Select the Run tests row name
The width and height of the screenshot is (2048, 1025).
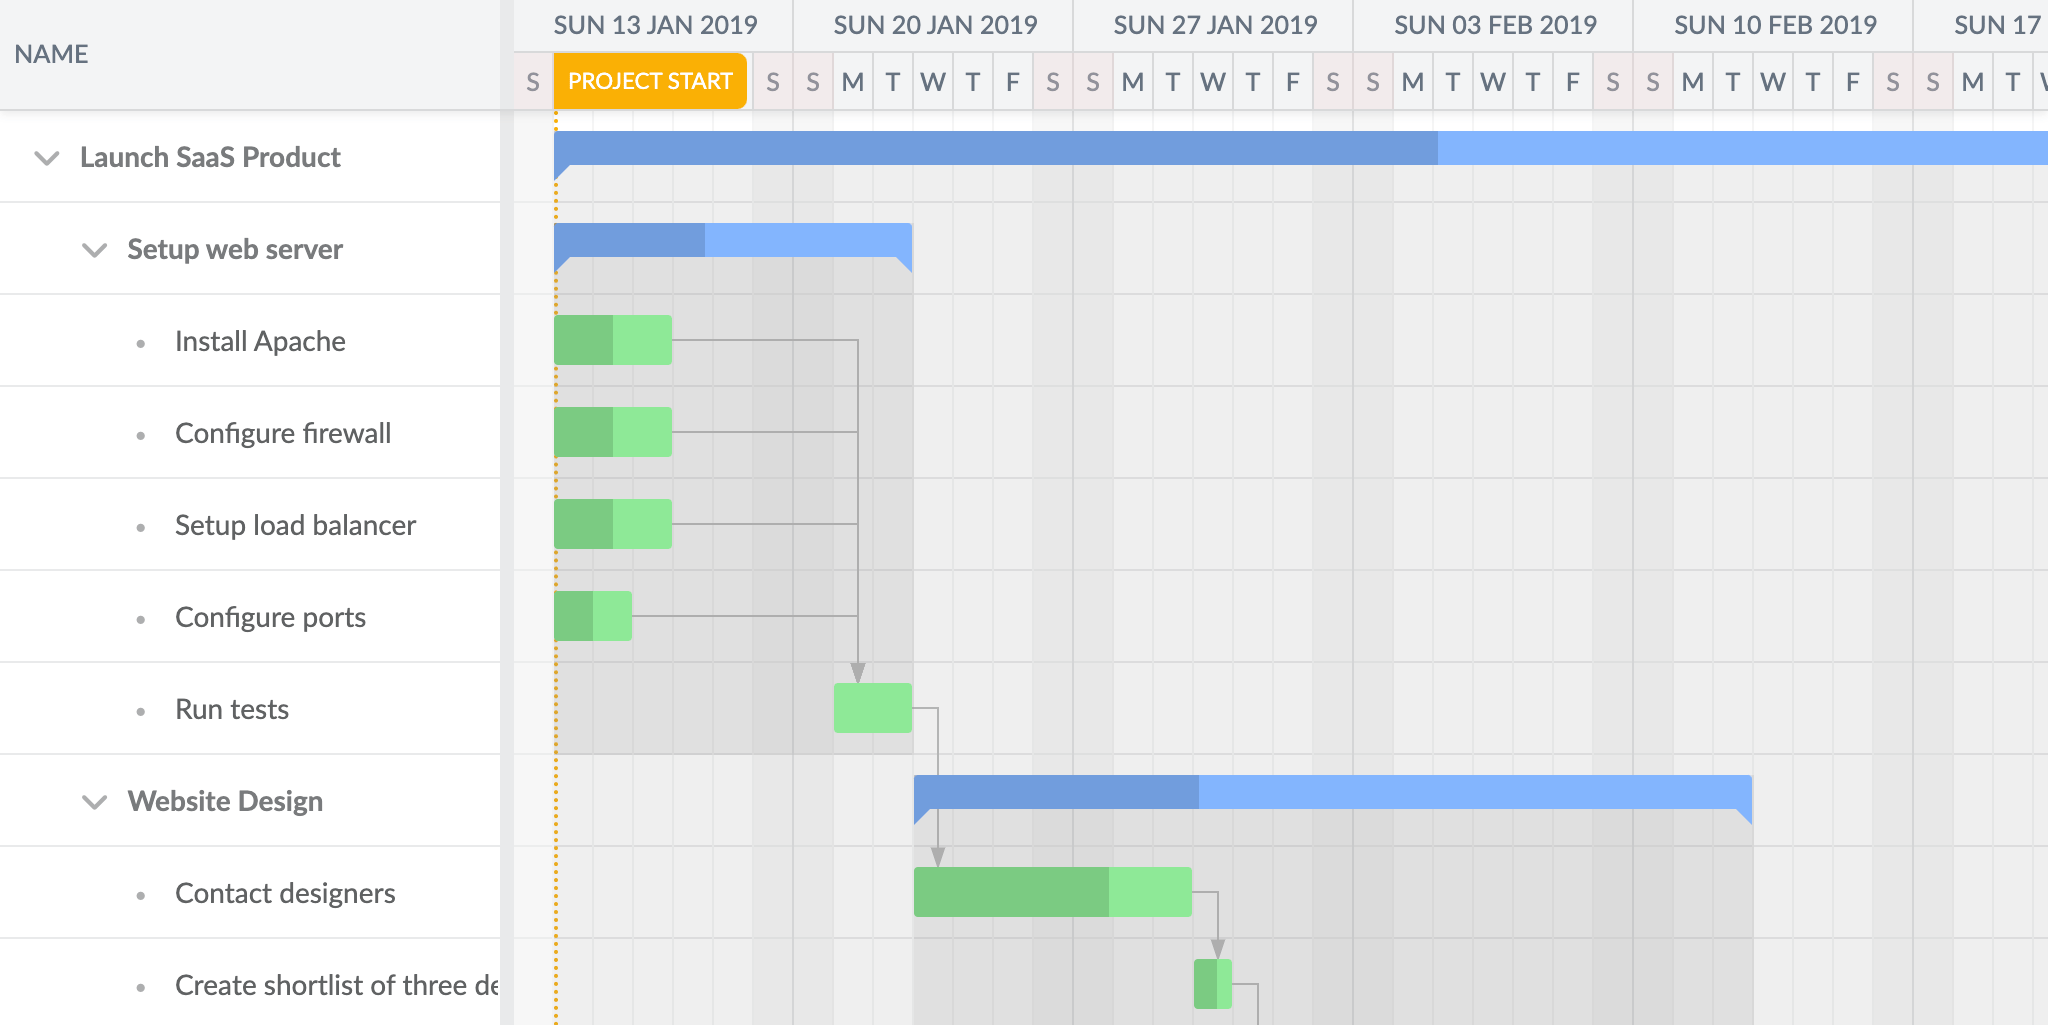pos(232,710)
